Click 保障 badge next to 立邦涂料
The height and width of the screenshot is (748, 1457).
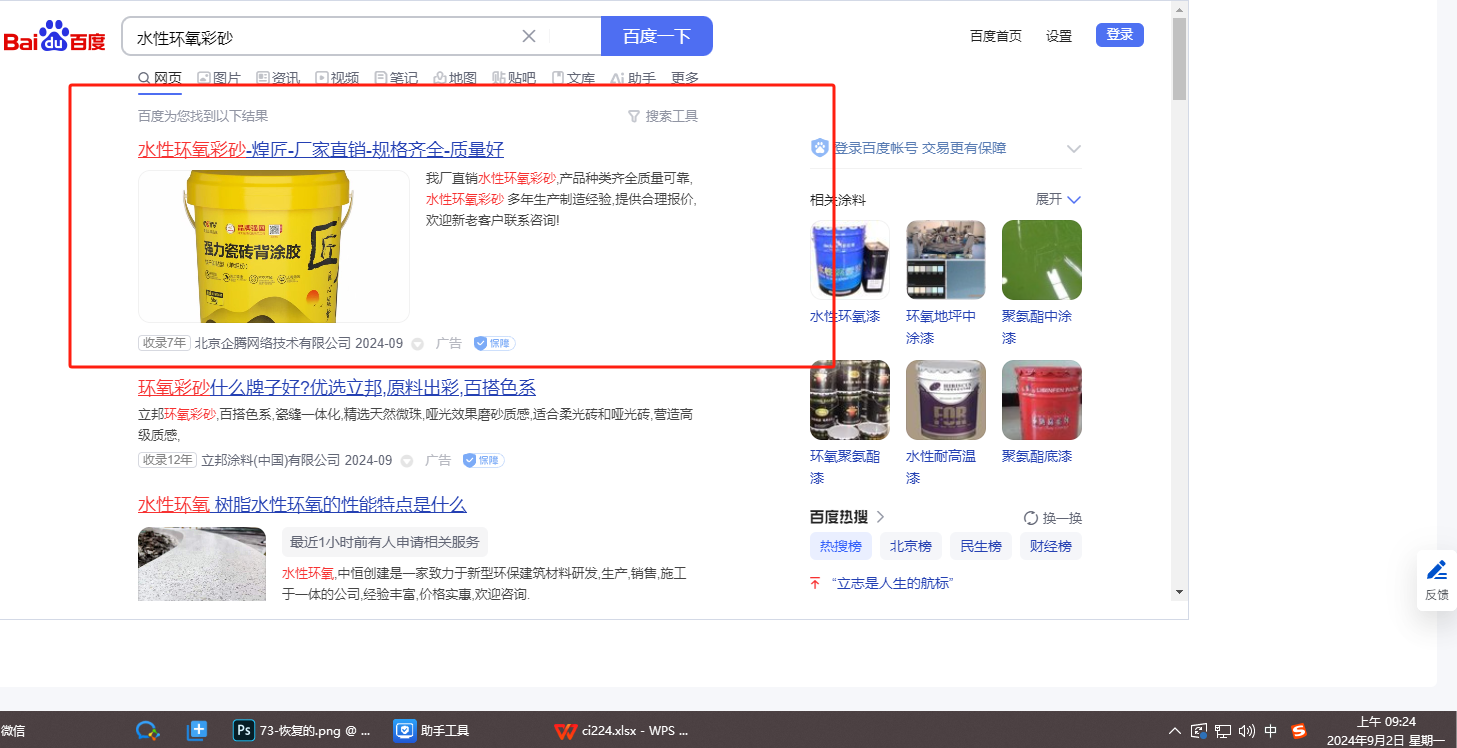(483, 460)
